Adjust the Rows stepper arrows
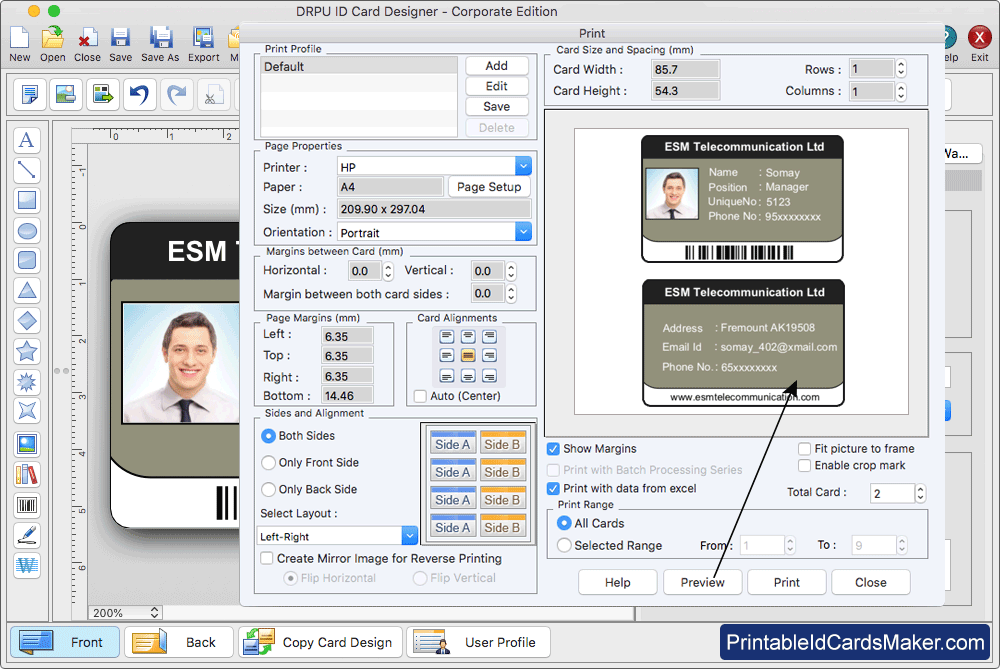The width and height of the screenshot is (1000, 669). [x=901, y=69]
